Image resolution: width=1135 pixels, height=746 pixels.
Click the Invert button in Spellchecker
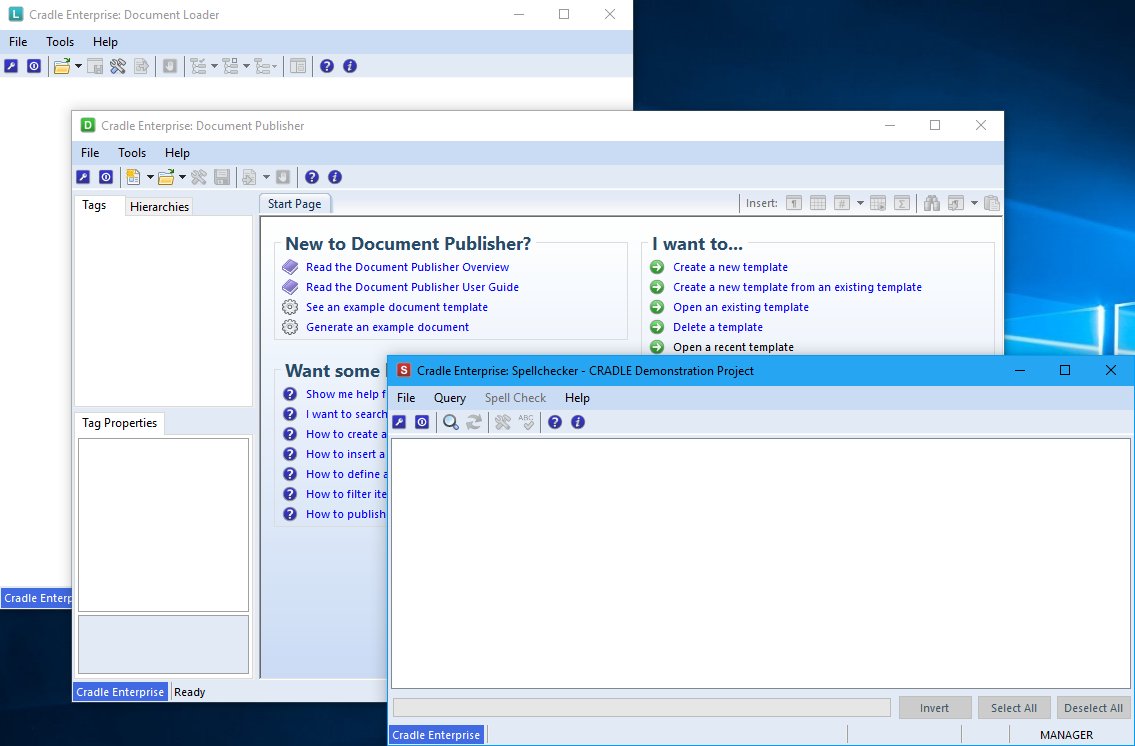(x=934, y=708)
